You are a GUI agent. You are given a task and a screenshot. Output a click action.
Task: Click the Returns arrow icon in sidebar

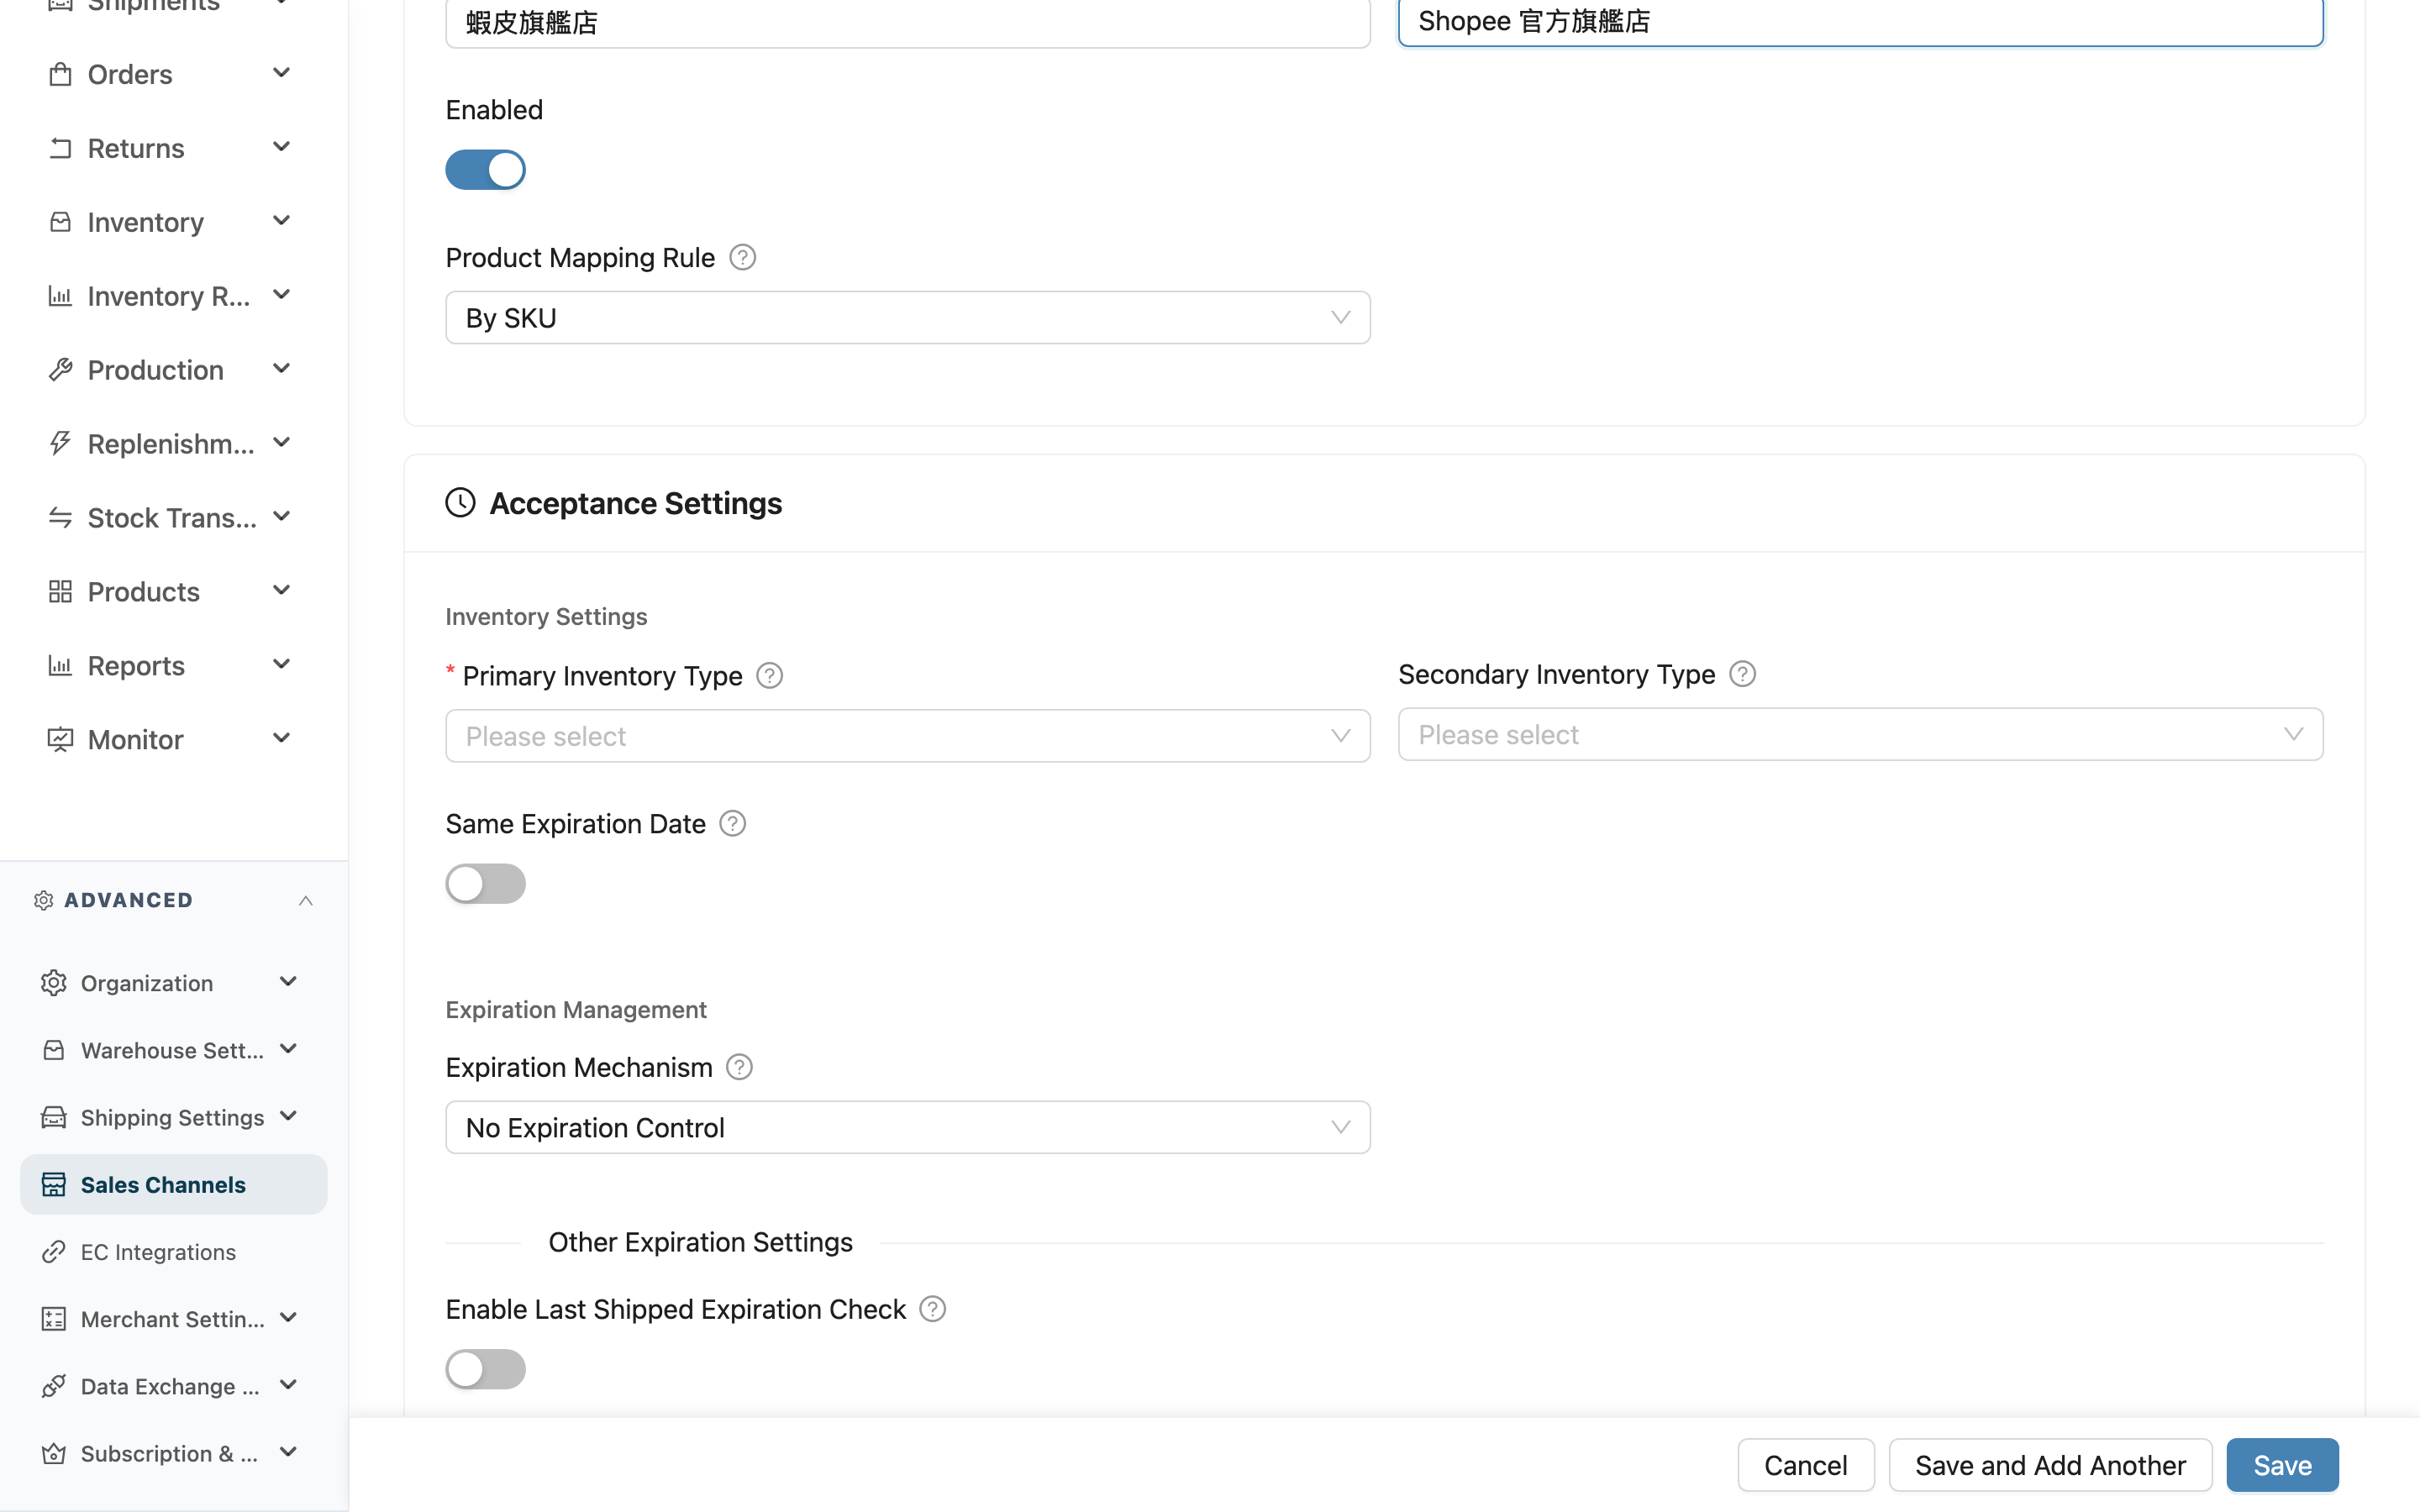tap(60, 148)
